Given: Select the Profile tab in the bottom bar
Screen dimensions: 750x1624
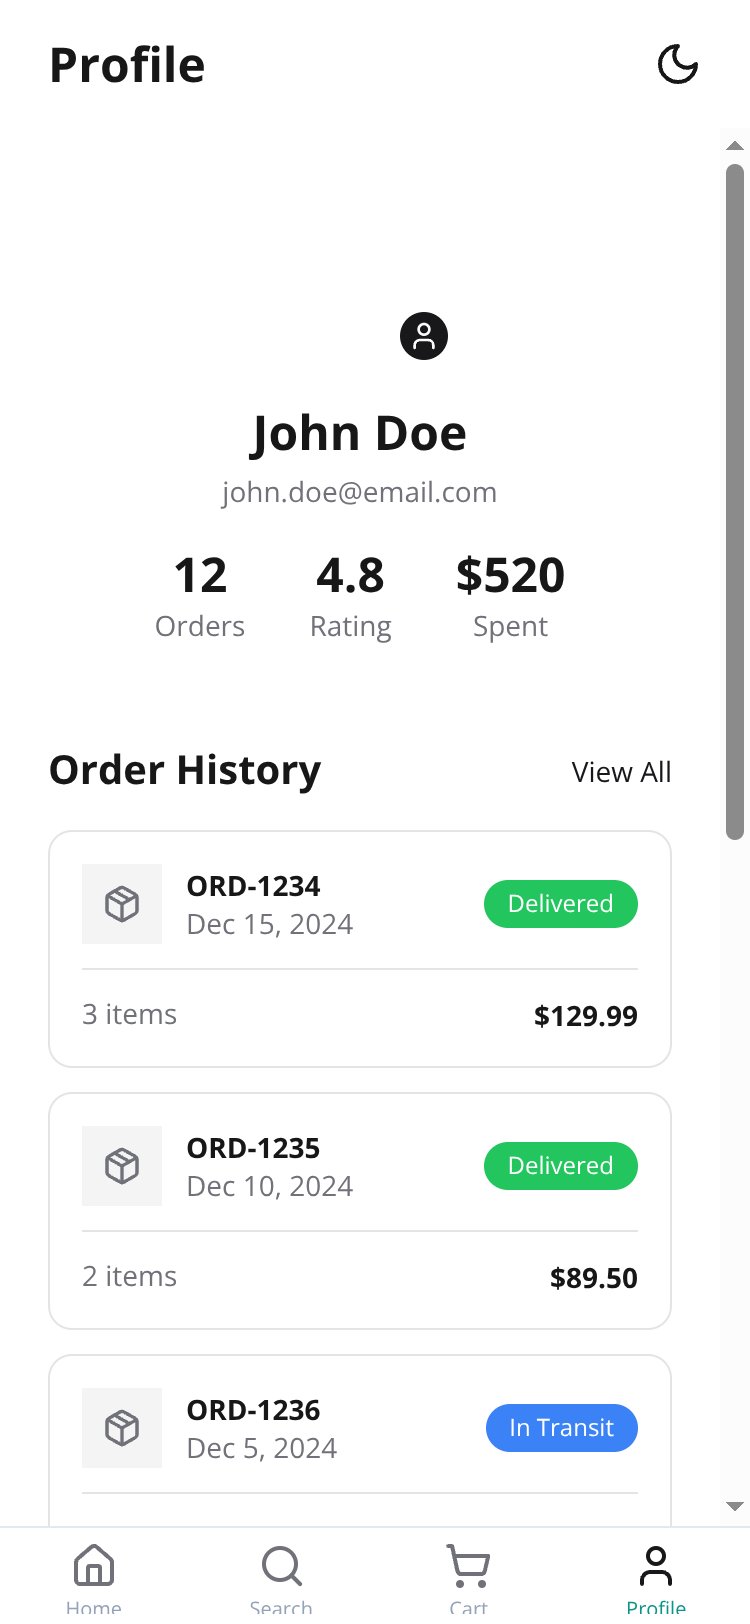Looking at the screenshot, I should tap(656, 1578).
